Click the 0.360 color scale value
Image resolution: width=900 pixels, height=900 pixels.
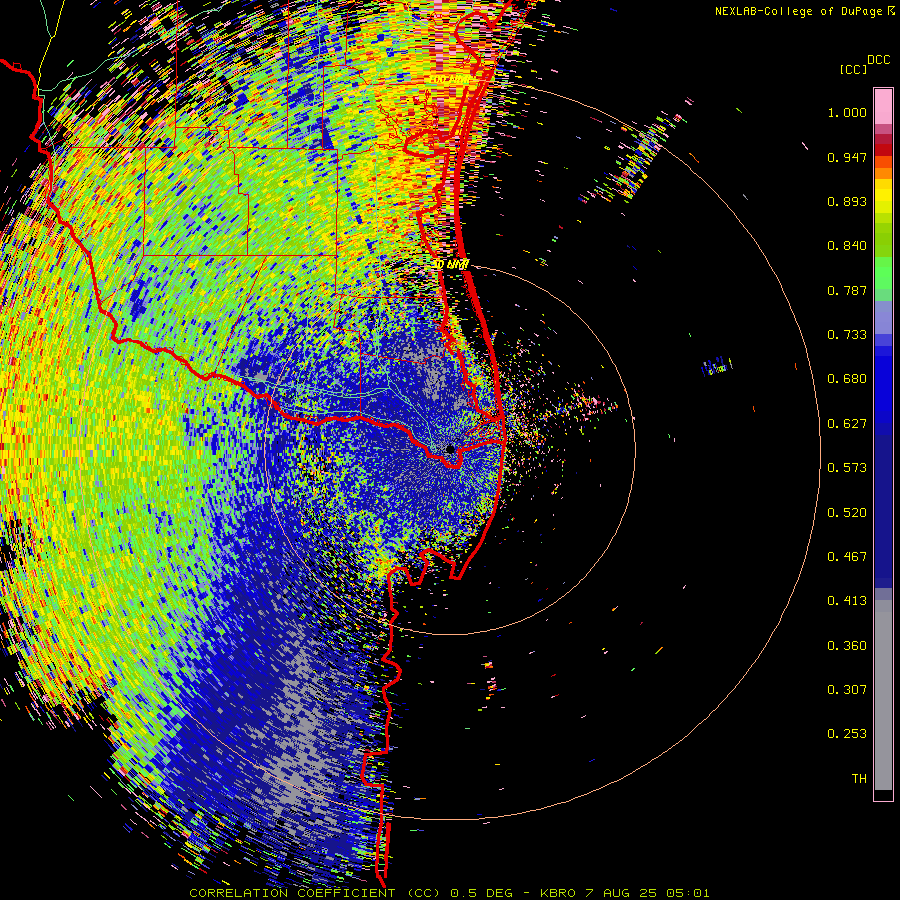click(847, 646)
